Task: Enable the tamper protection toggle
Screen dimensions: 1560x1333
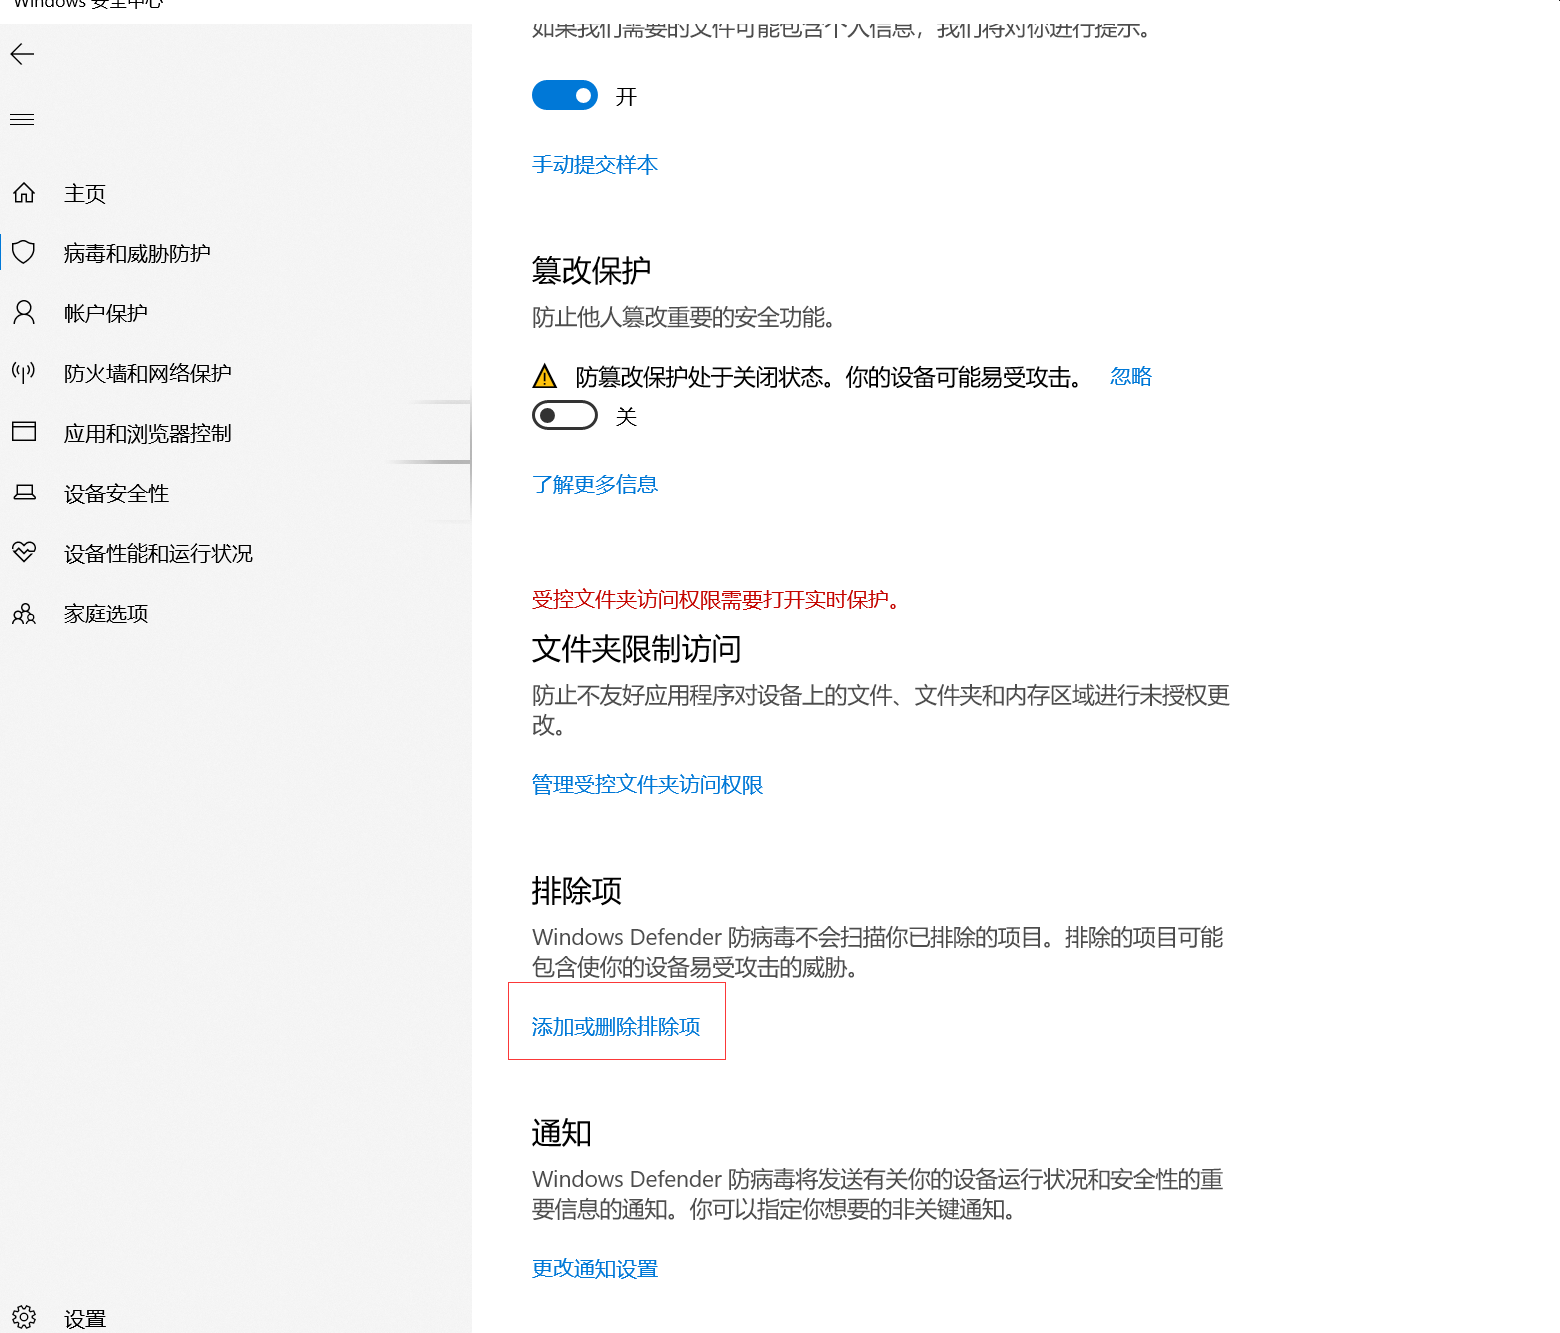Action: [x=565, y=415]
